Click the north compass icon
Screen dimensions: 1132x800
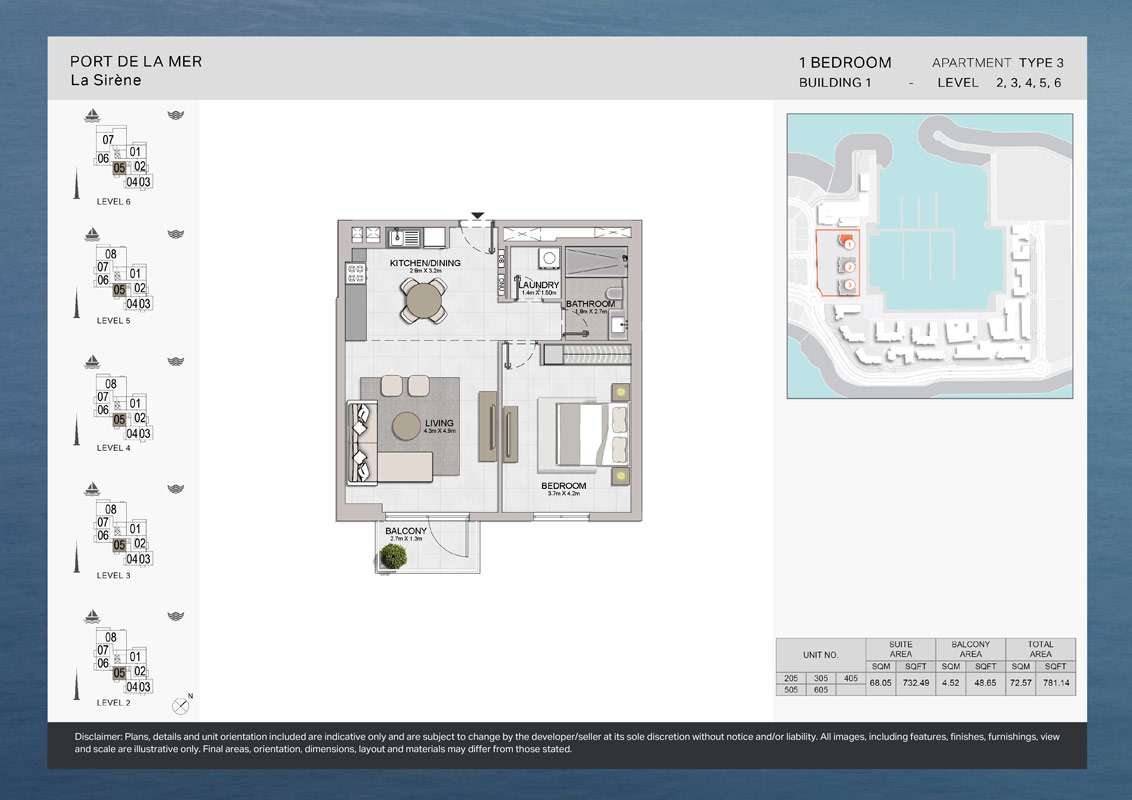[181, 704]
